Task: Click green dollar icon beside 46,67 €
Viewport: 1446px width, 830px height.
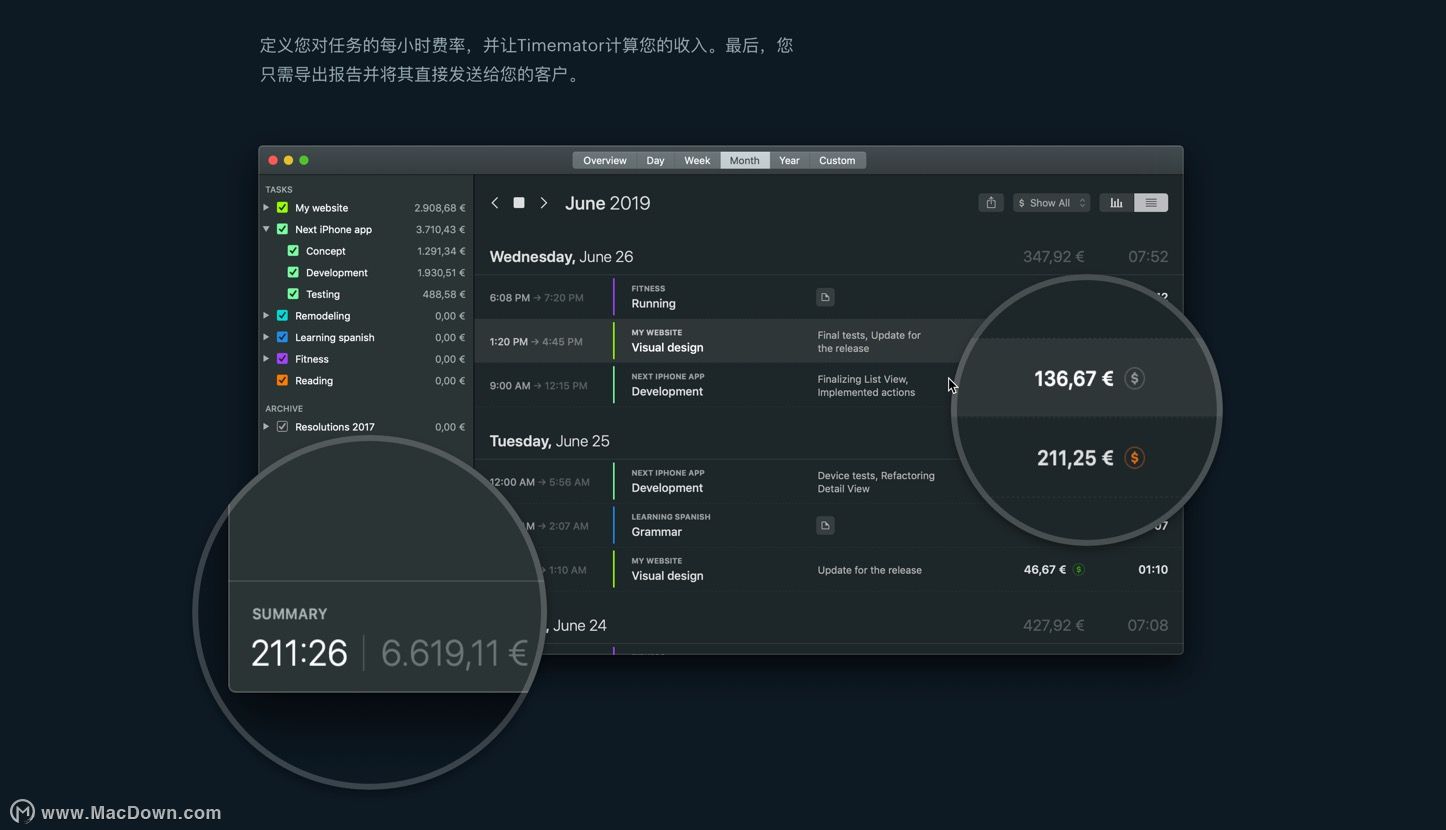Action: click(x=1078, y=570)
